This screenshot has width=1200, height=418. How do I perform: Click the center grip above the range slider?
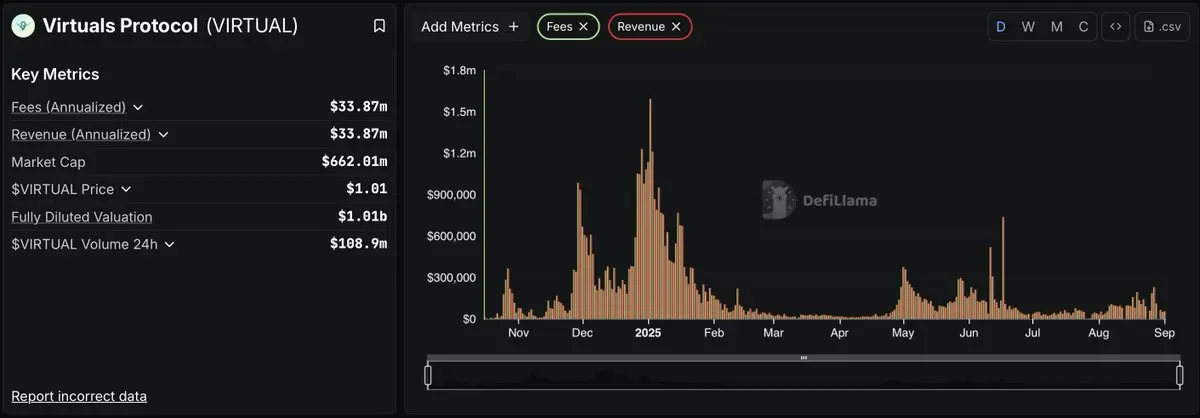coord(804,357)
